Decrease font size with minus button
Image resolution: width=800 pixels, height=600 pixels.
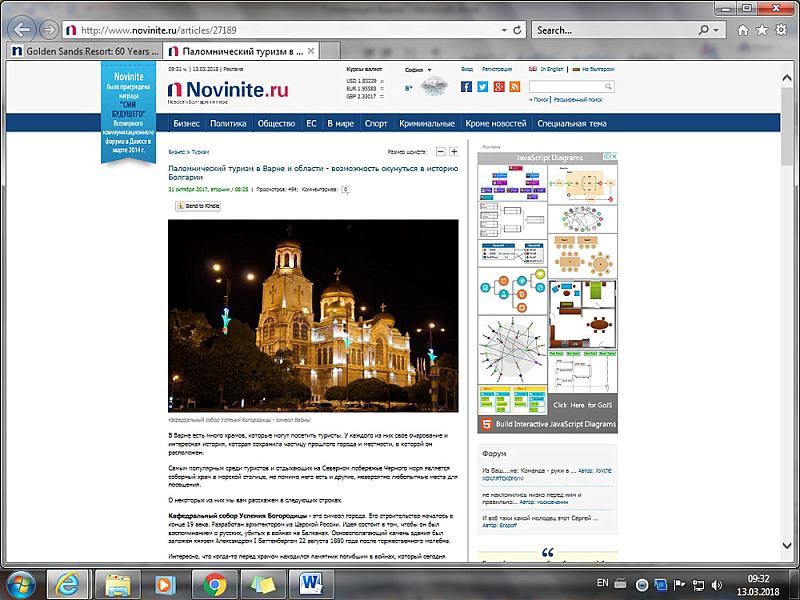(x=441, y=151)
